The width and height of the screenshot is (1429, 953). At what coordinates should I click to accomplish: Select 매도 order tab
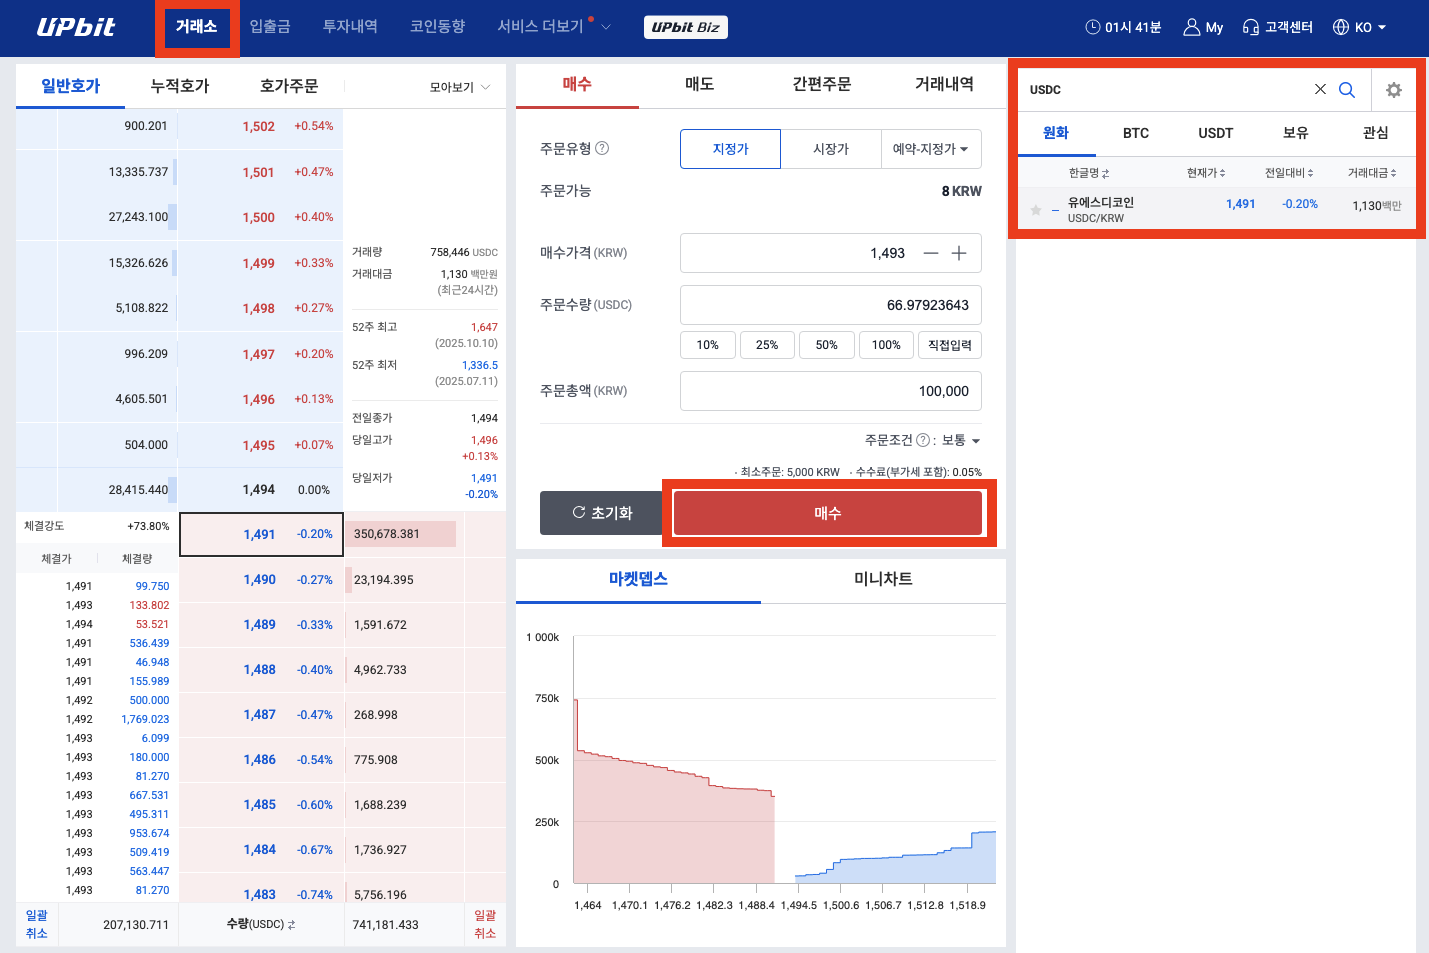pyautogui.click(x=700, y=85)
